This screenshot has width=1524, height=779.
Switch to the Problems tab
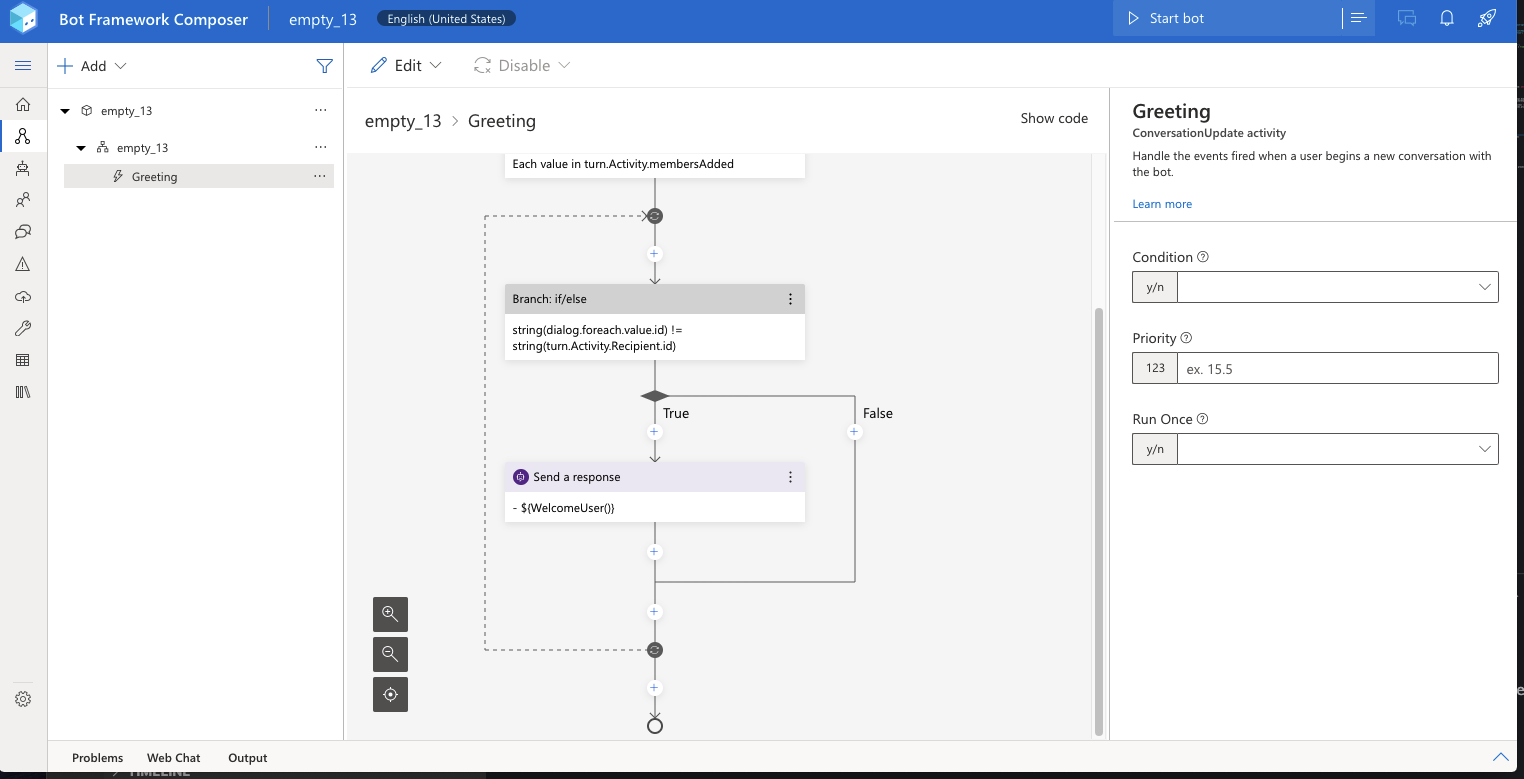[x=97, y=758]
